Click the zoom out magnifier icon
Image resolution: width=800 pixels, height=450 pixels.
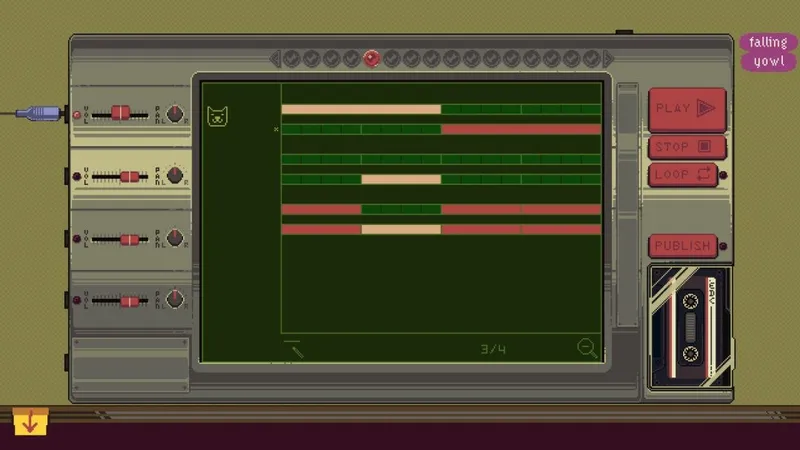[587, 348]
